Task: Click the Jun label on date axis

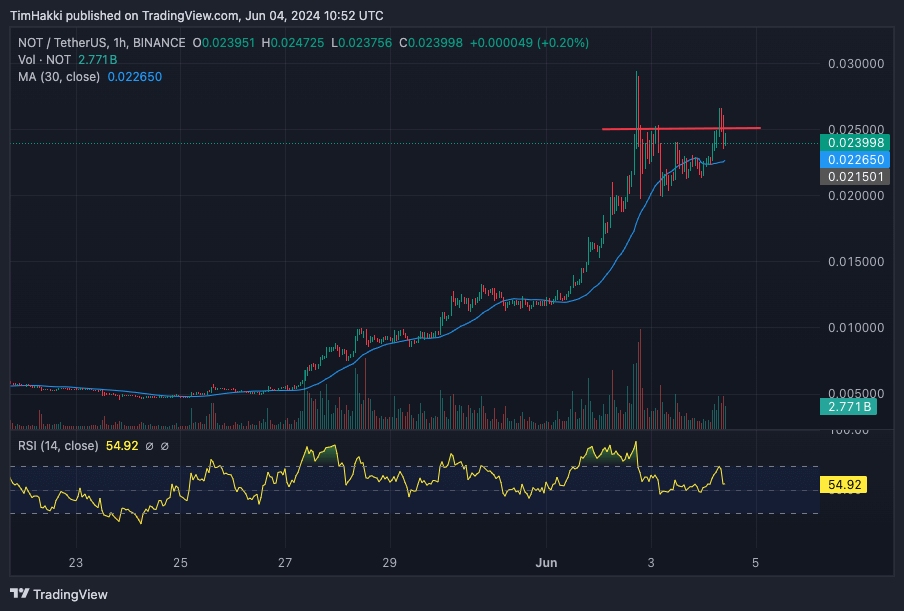Action: [x=546, y=563]
